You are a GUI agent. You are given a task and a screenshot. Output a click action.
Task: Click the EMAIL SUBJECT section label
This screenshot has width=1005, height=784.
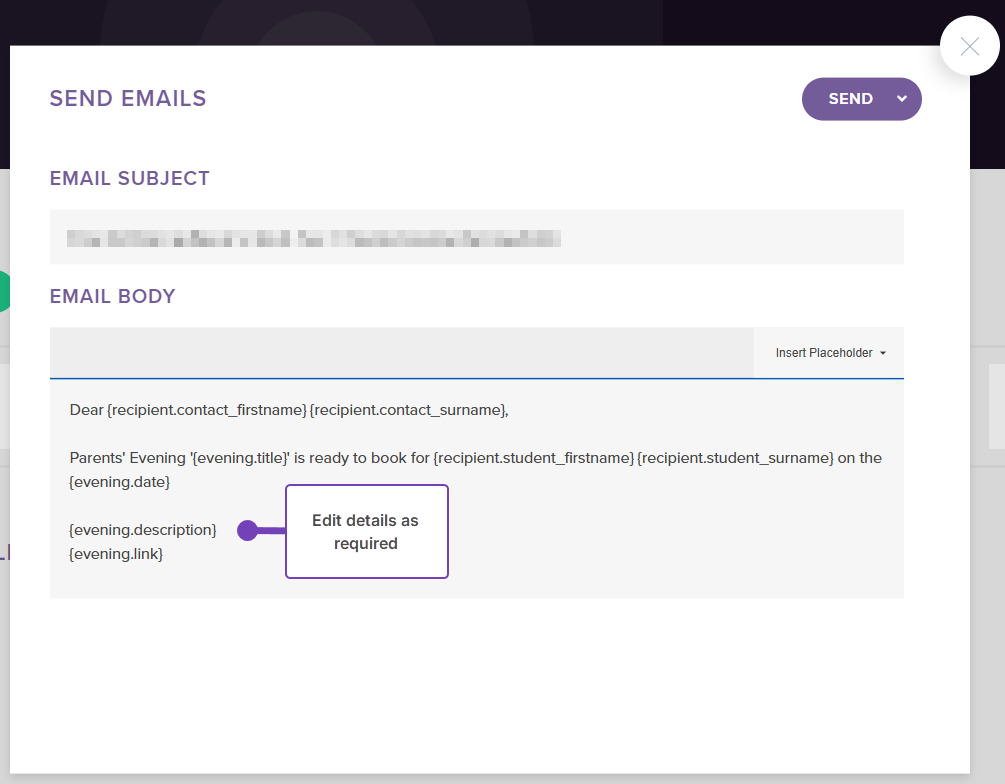click(x=129, y=178)
